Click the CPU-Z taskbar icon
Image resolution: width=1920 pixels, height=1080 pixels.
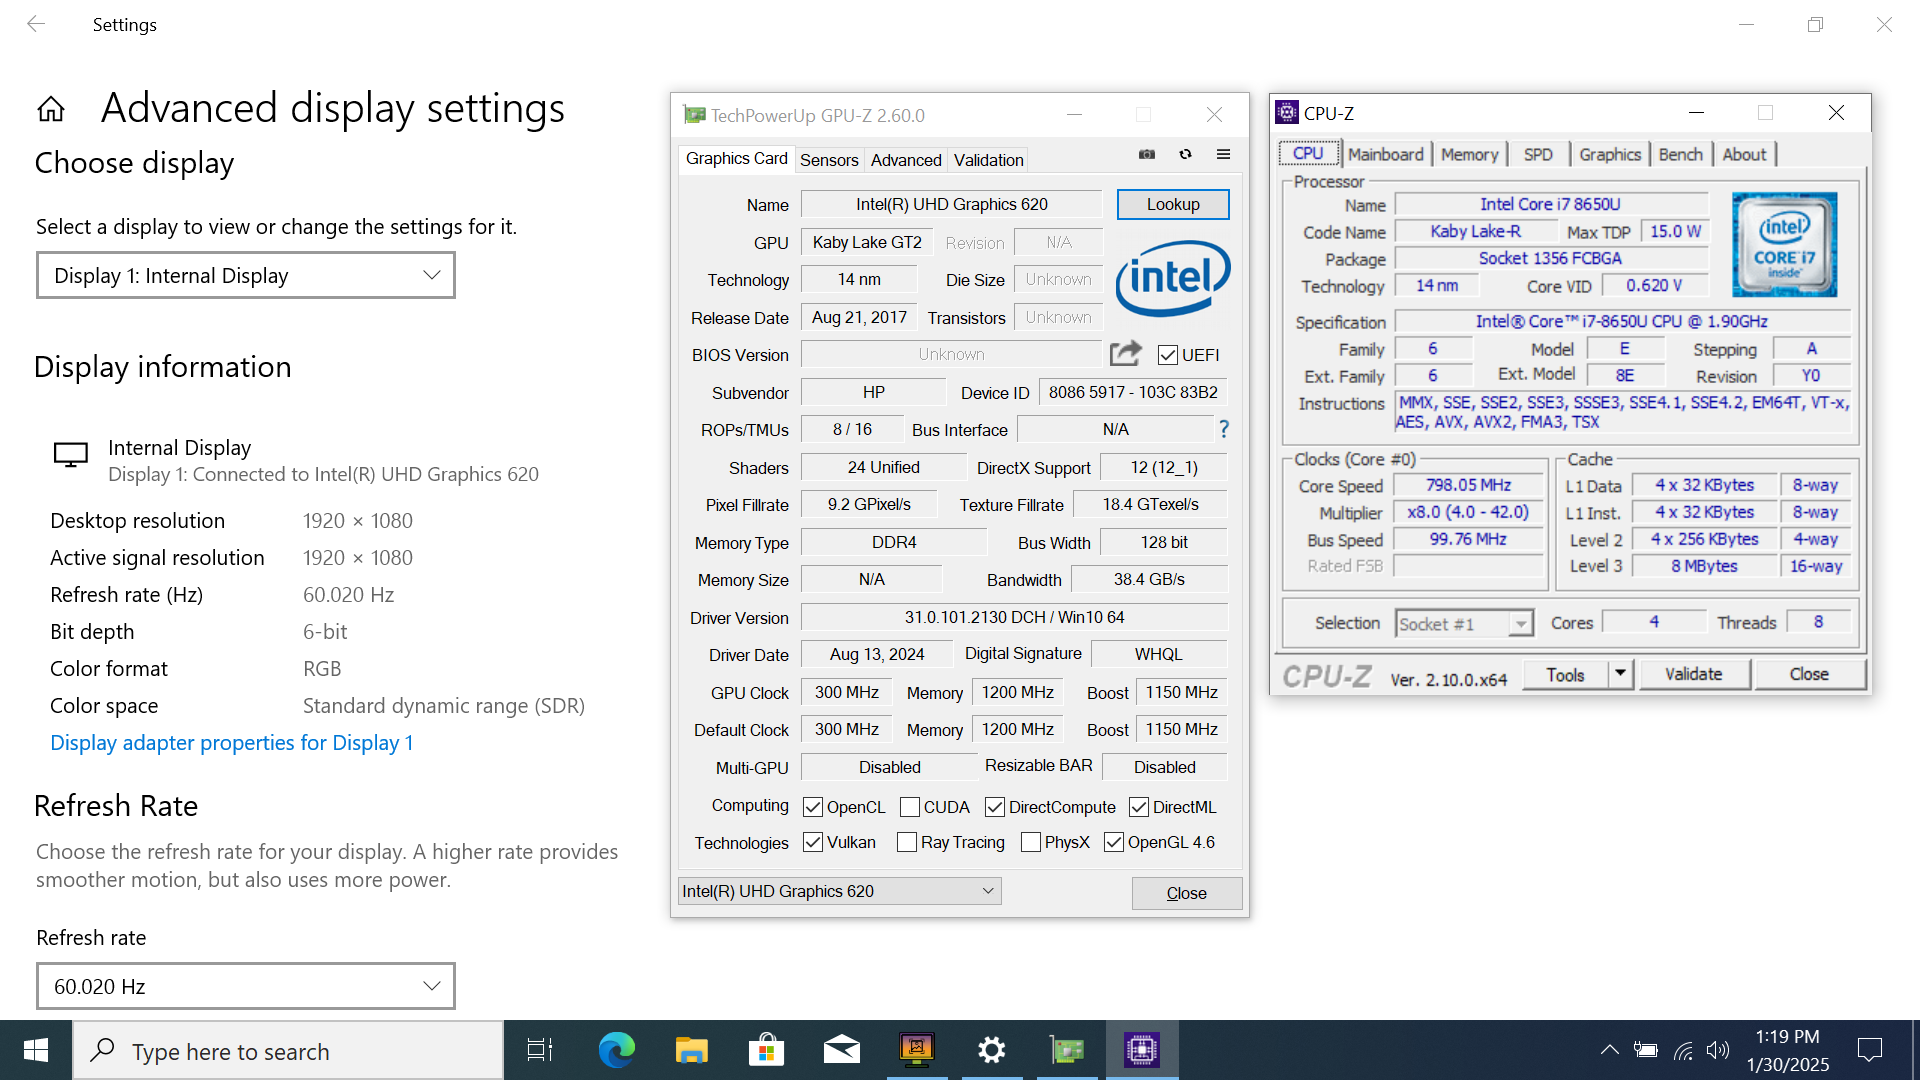[x=1142, y=1050]
